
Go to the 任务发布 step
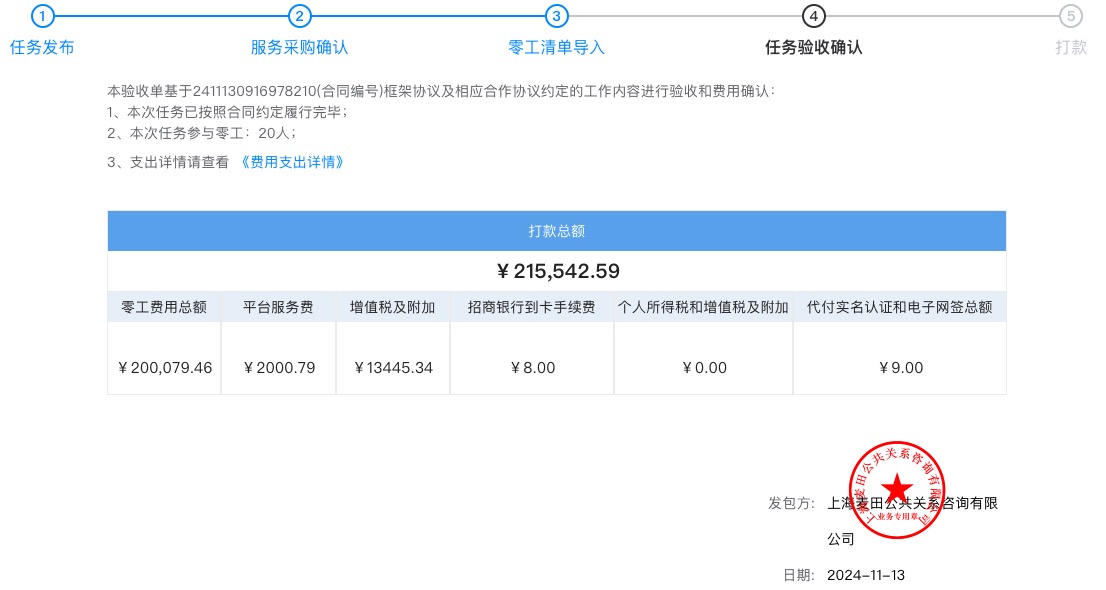point(42,47)
